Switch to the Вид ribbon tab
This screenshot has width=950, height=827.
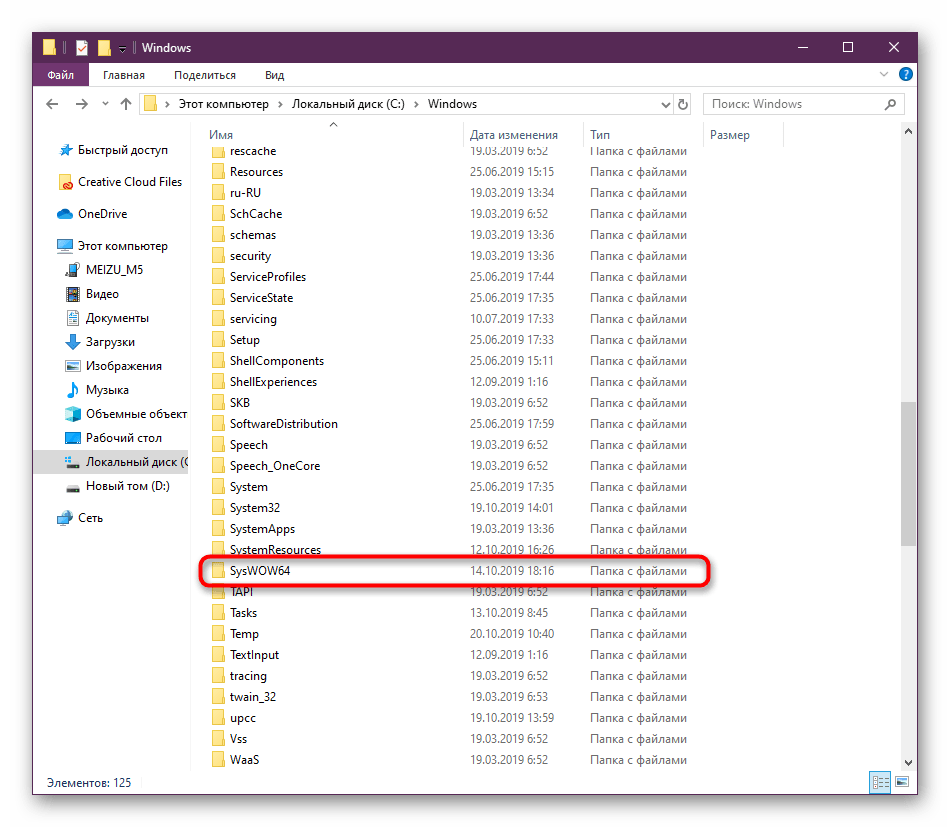coord(274,75)
